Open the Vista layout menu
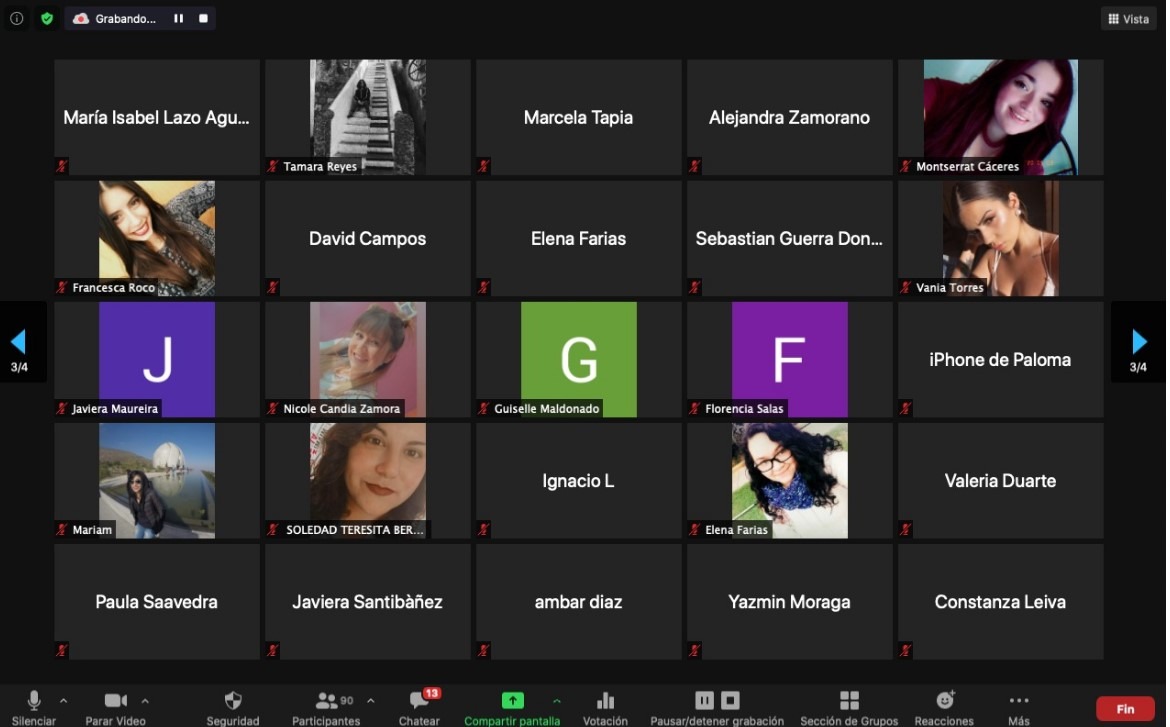The width and height of the screenshot is (1170, 727). (1128, 18)
